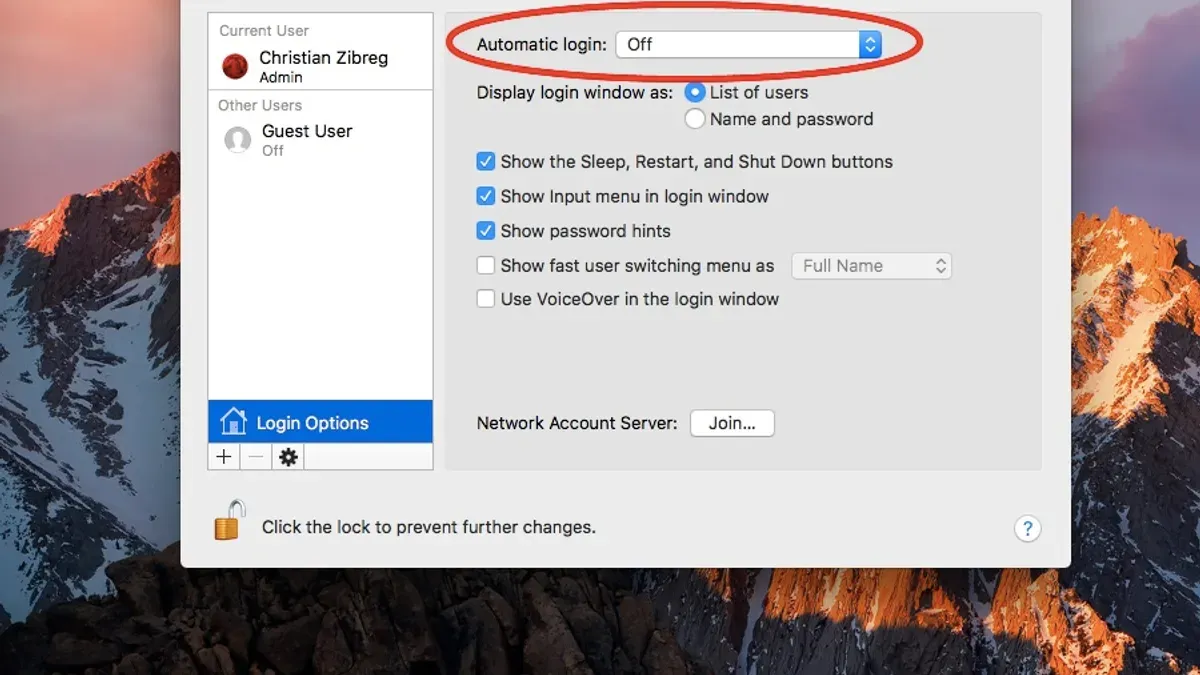
Task: Enable Show fast user switching menu checkbox
Action: tap(486, 265)
